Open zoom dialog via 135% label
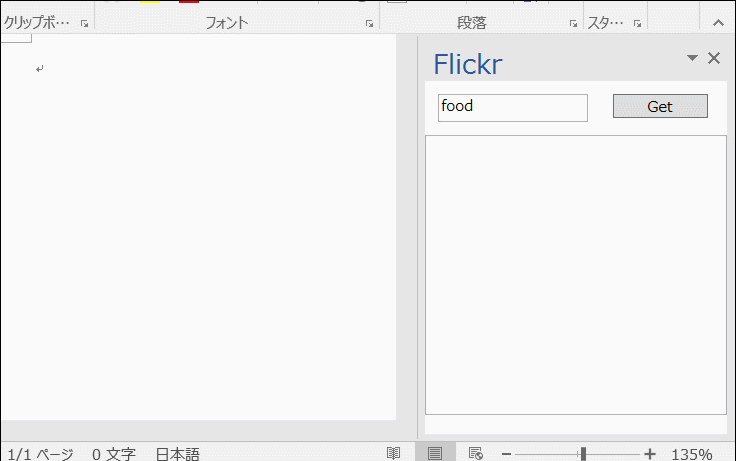The height and width of the screenshot is (461, 736). 691,454
